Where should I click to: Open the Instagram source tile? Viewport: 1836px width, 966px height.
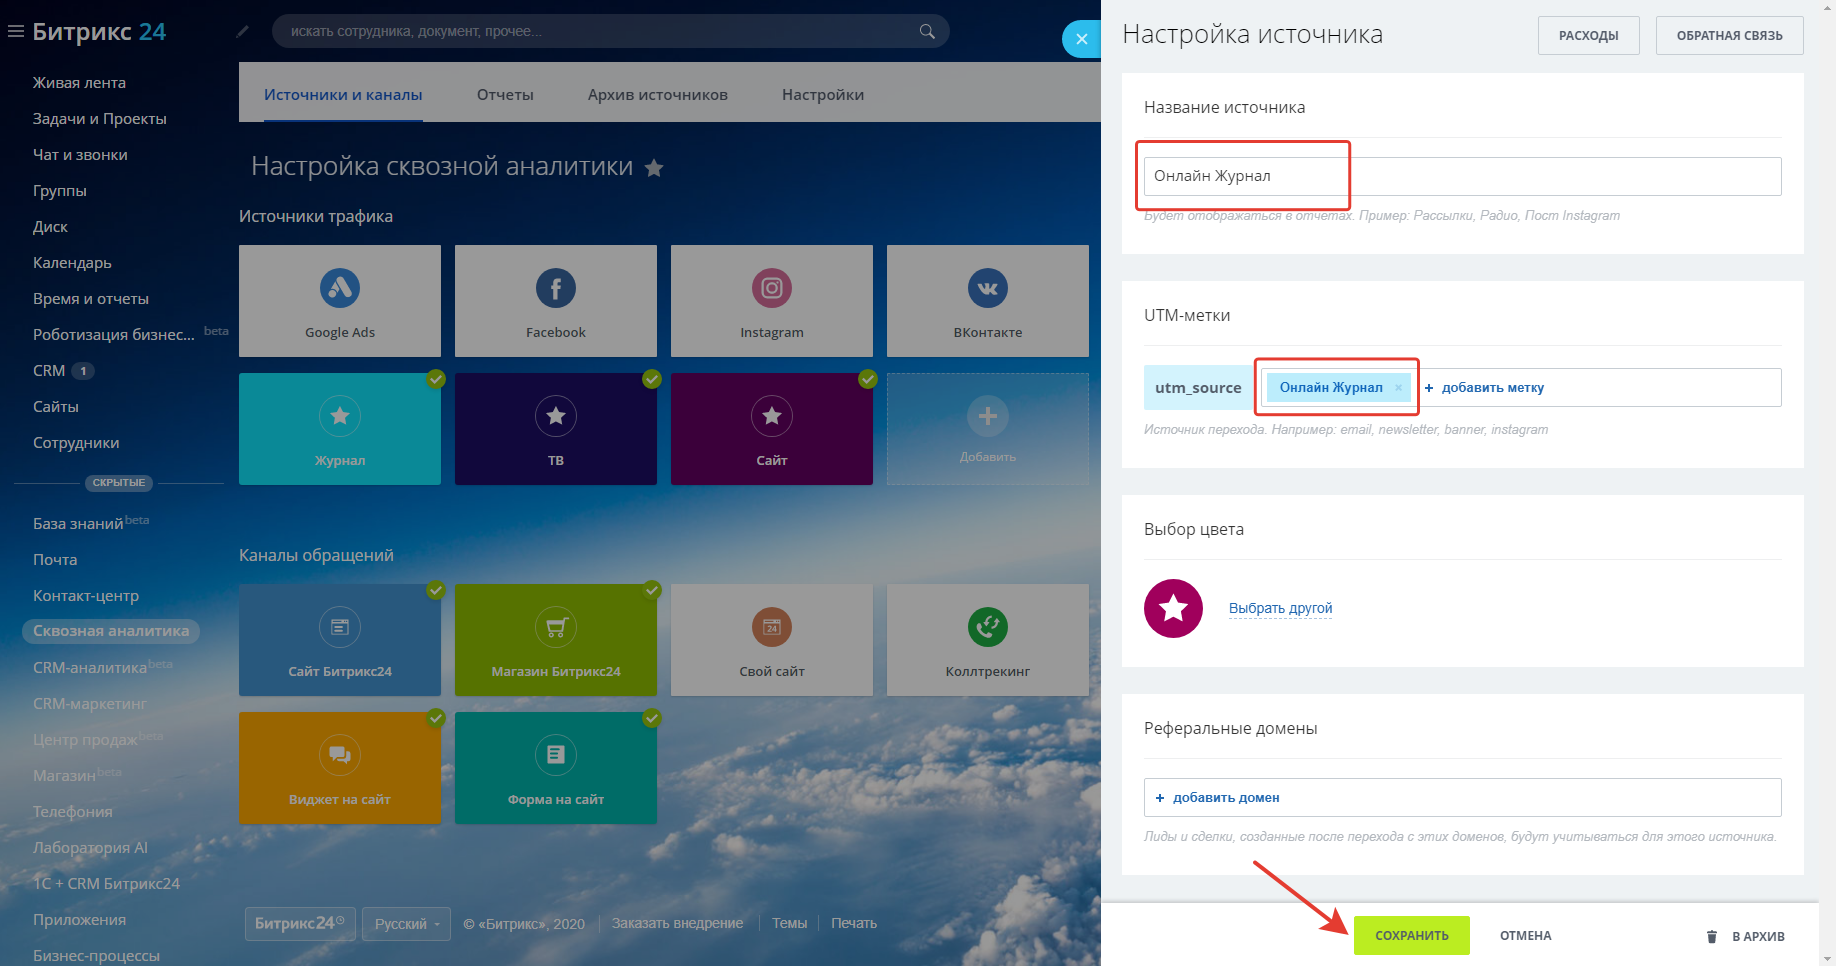(772, 301)
